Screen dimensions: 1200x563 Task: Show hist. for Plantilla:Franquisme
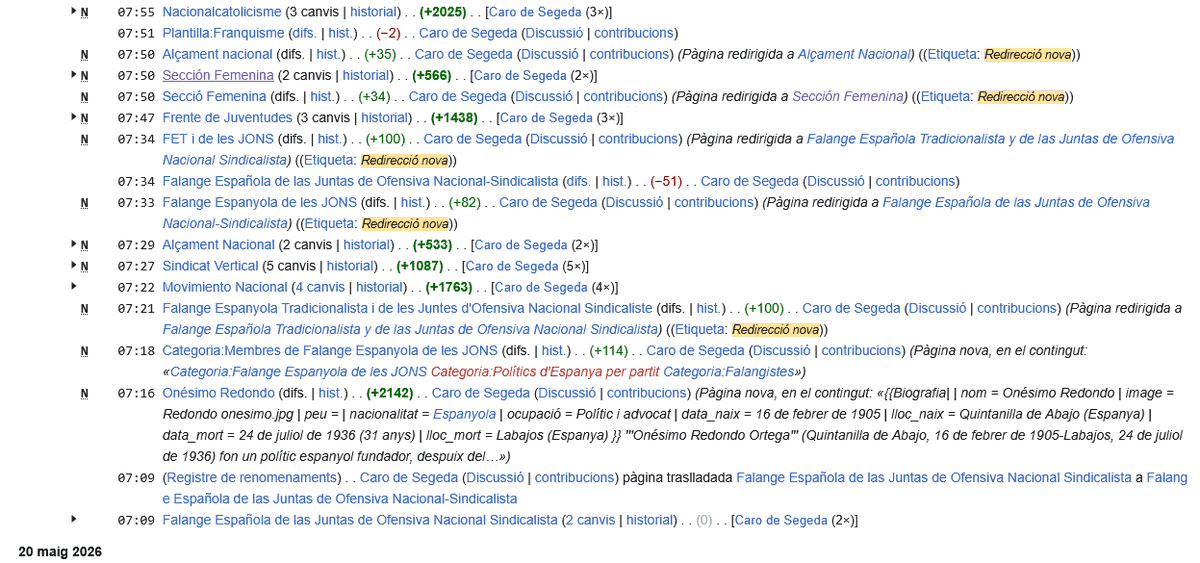click(x=341, y=33)
